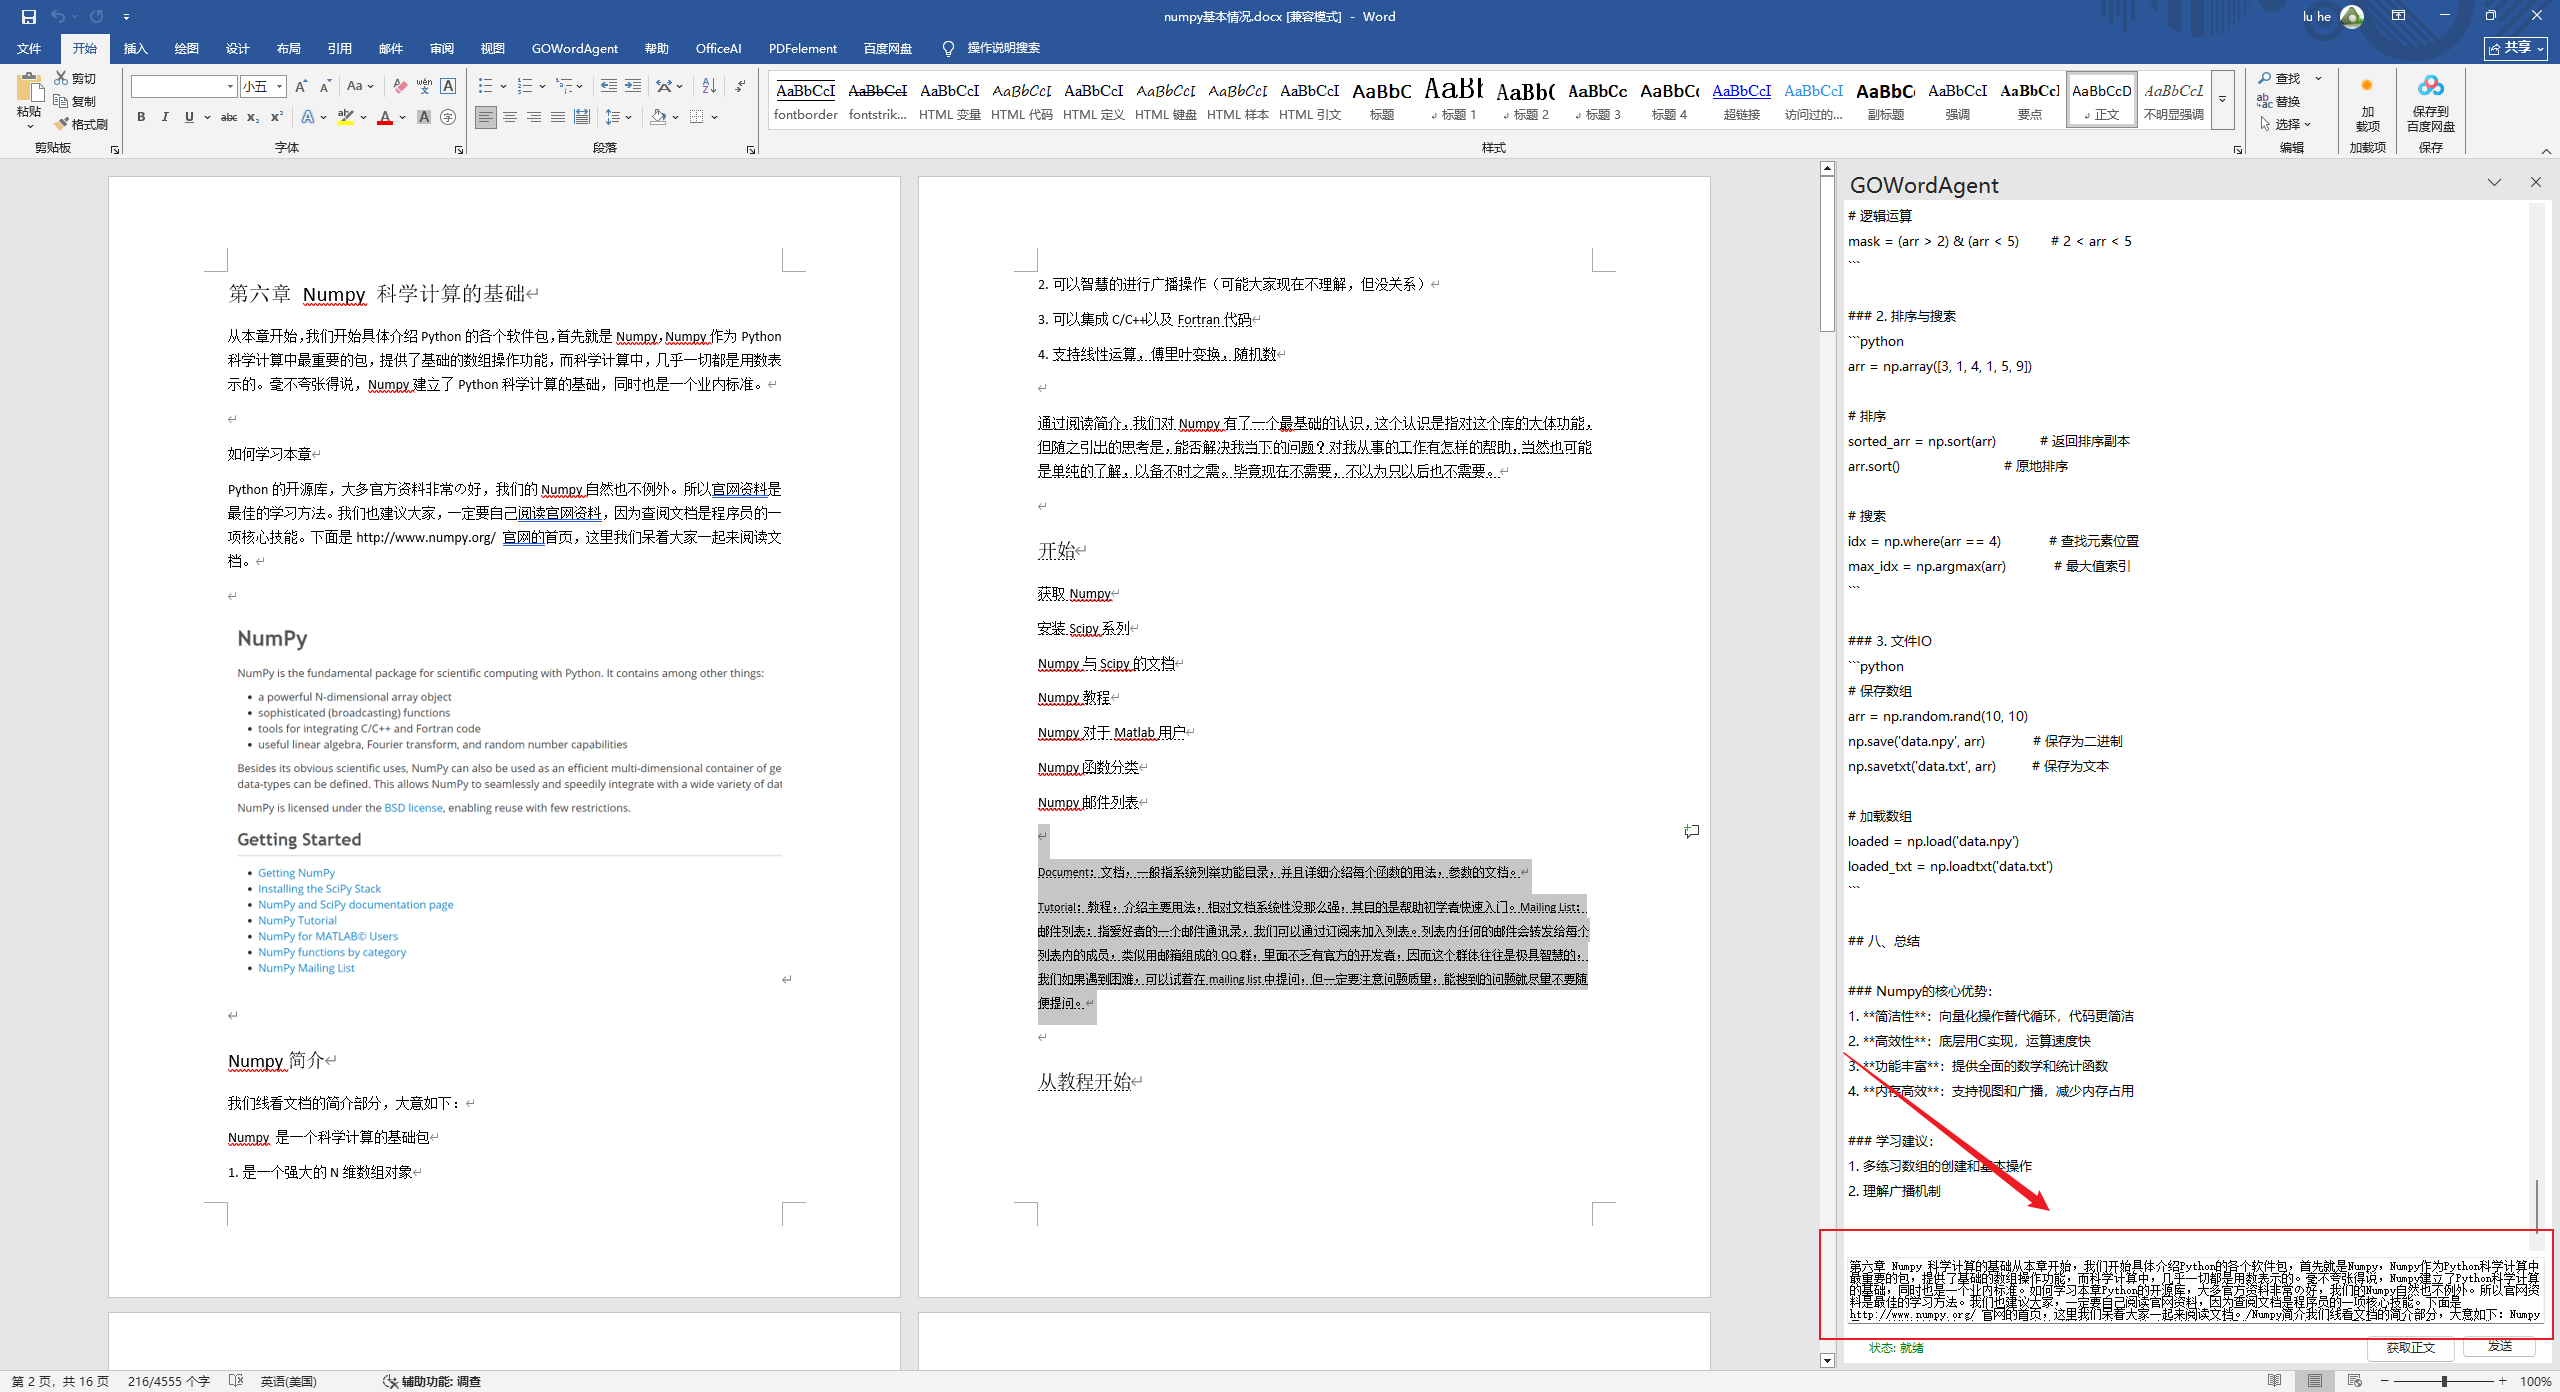Screen dimensions: 2560x1392
Task: Click the clear formatting eraser icon
Action: (x=400, y=86)
